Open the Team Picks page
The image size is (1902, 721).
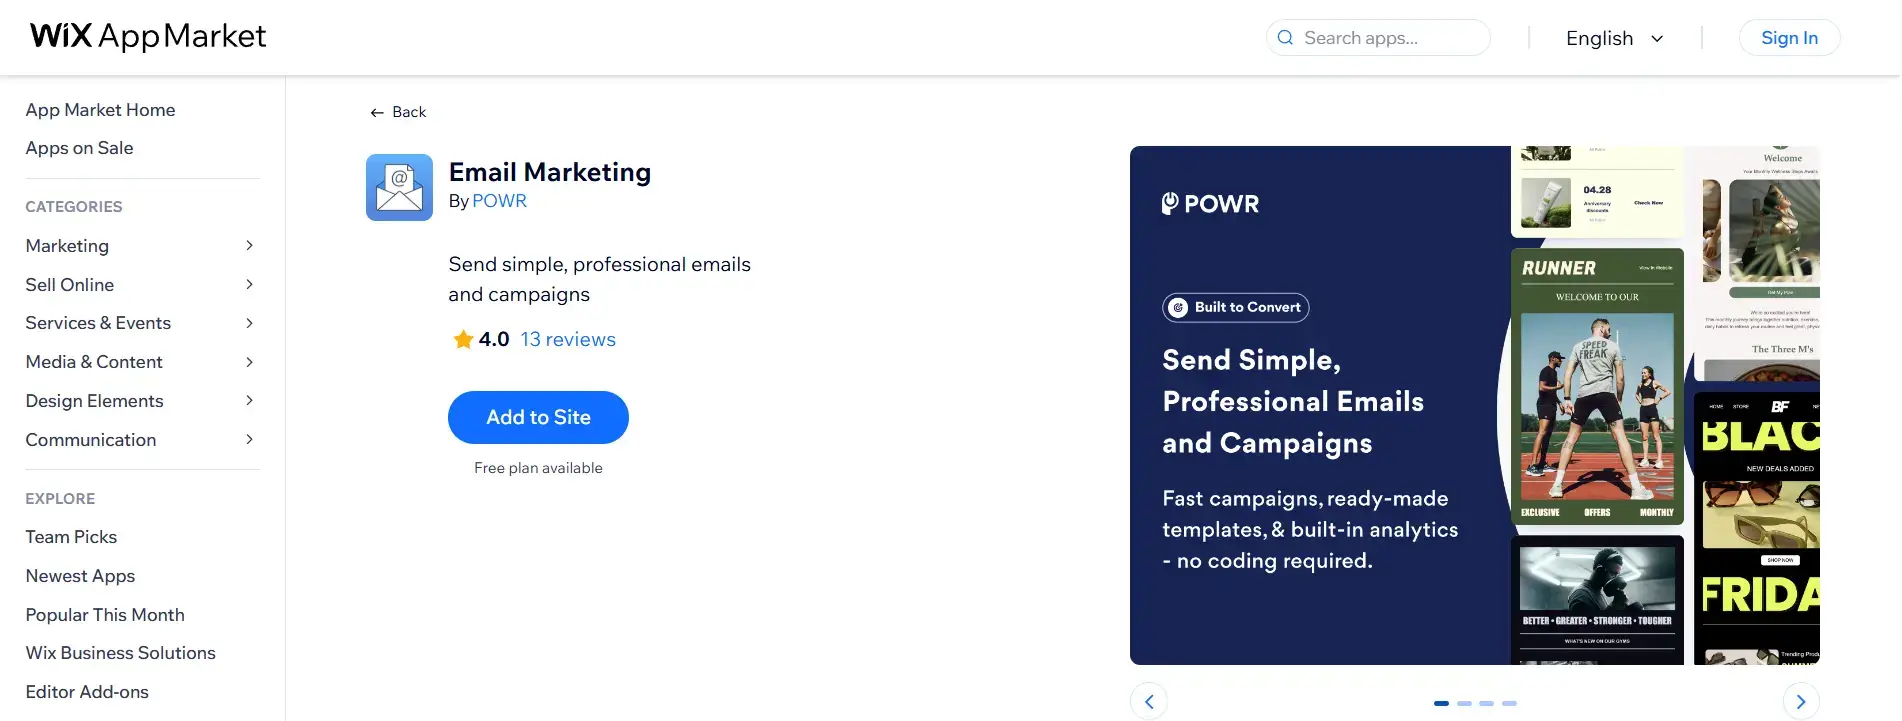point(71,537)
